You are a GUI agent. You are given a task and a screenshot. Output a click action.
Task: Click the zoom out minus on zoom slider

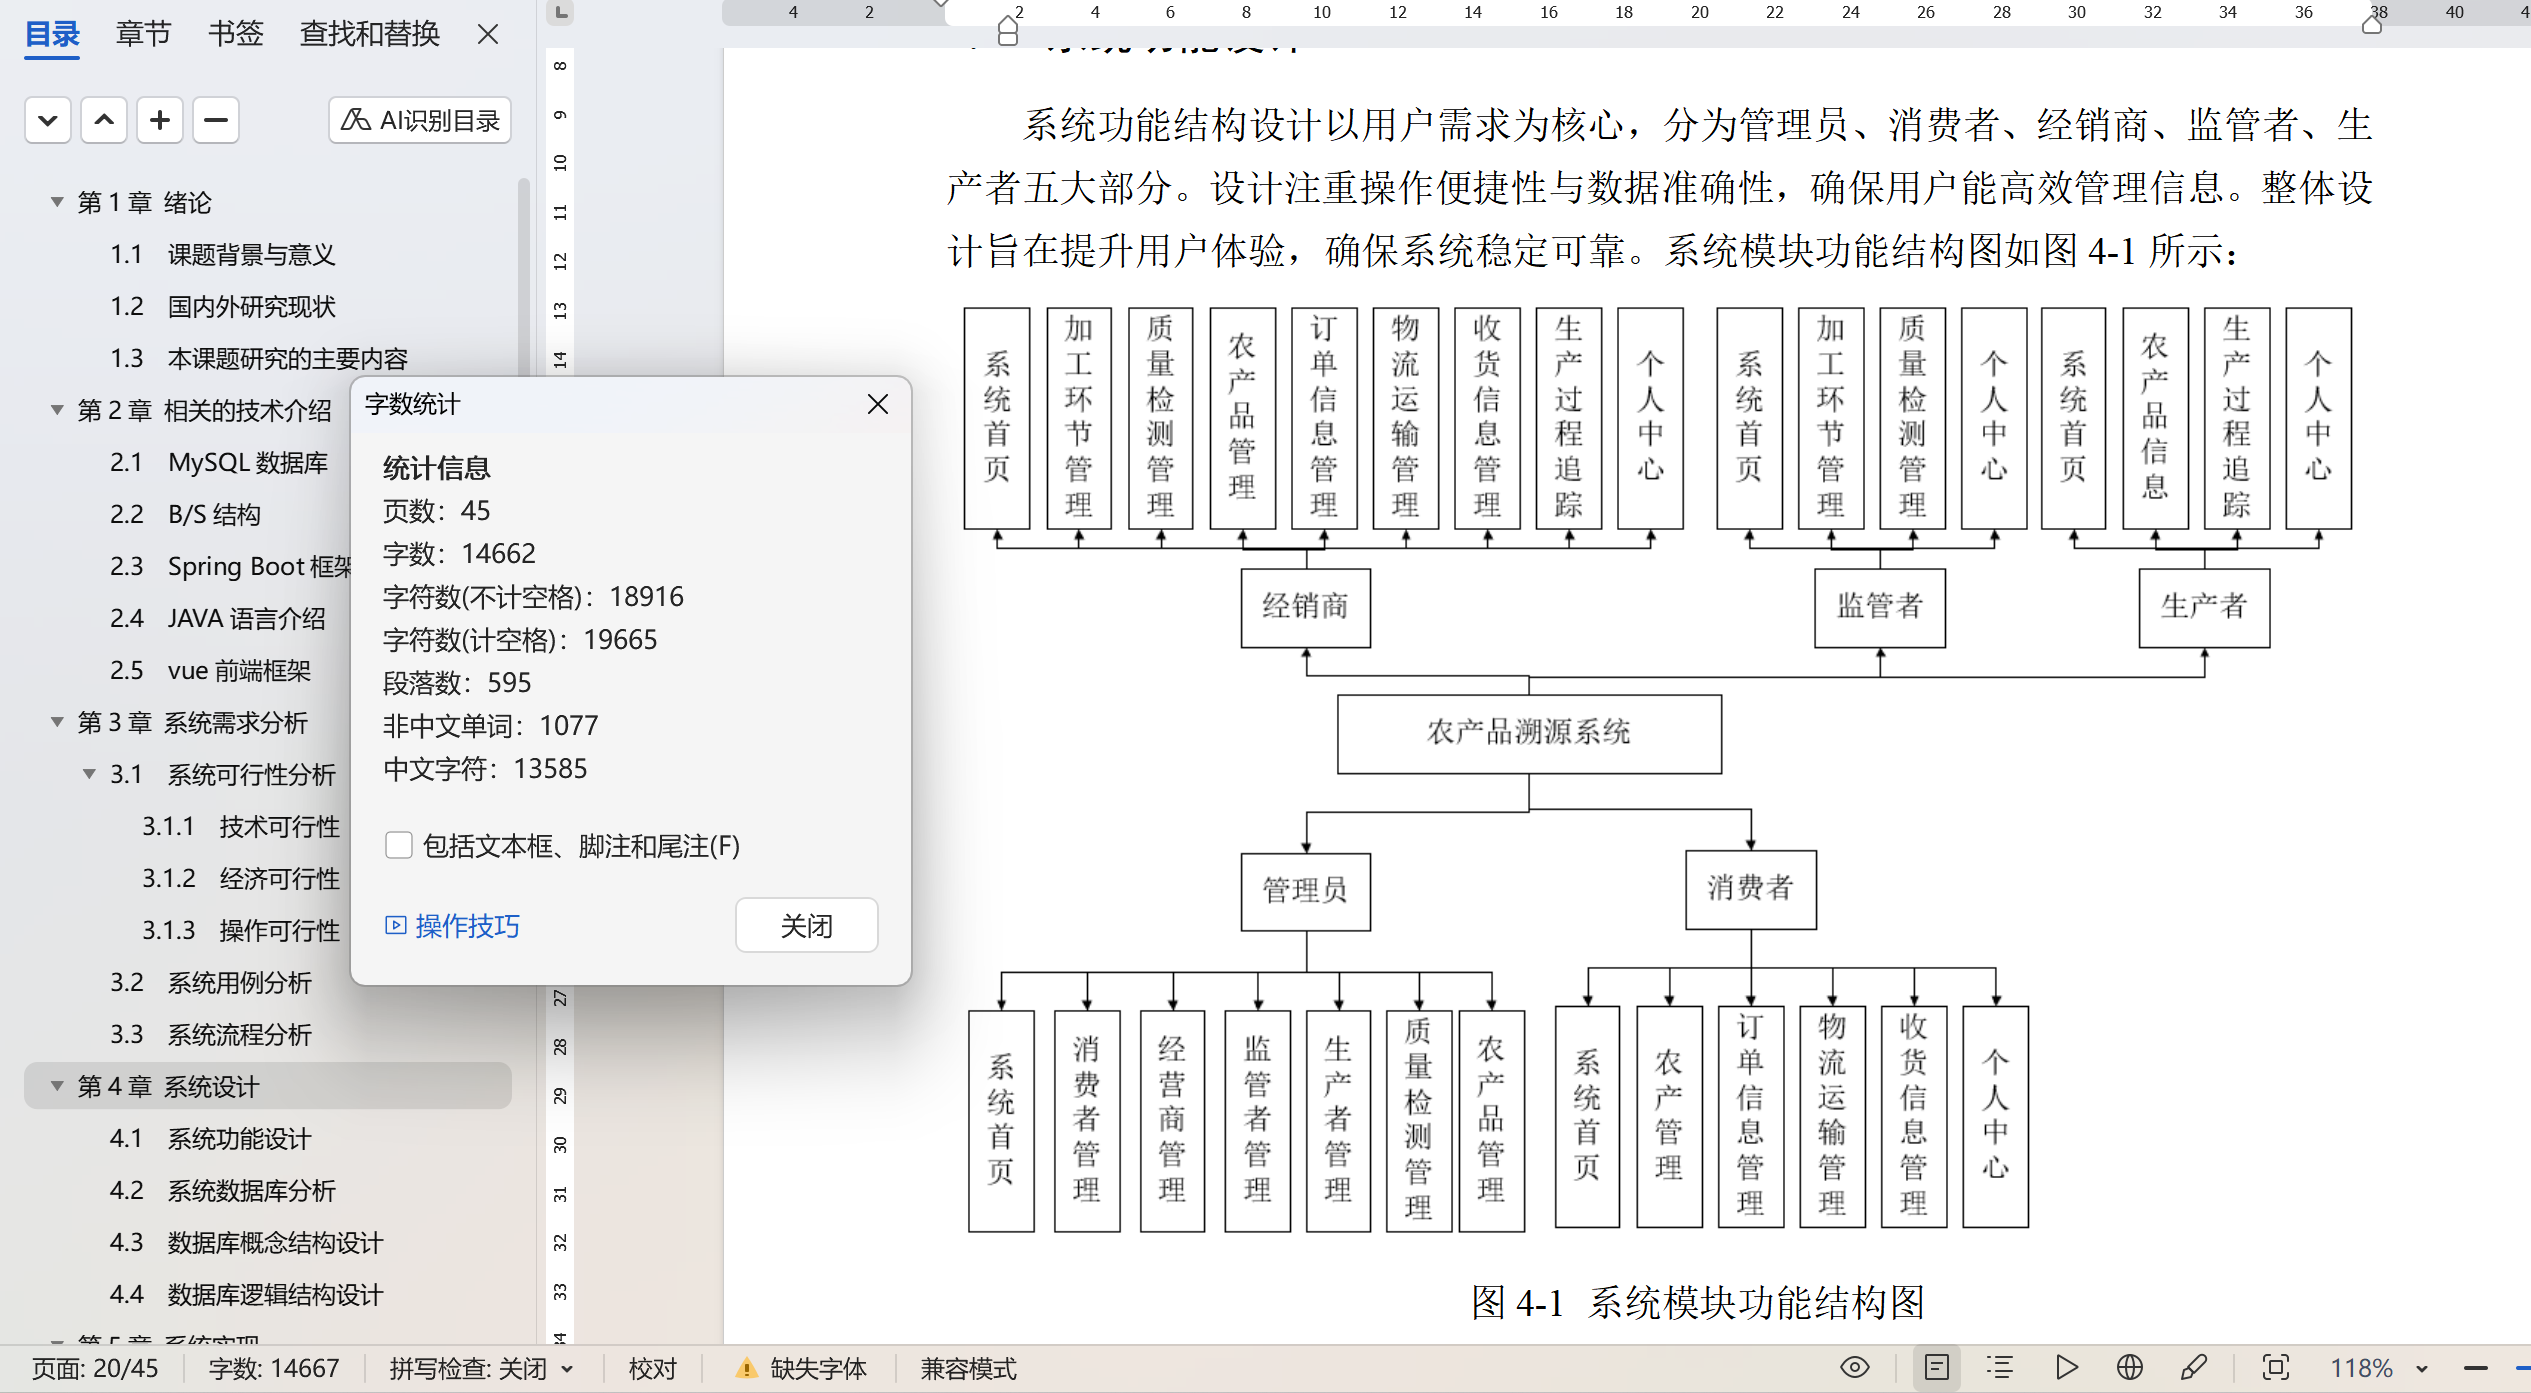[x=2476, y=1368]
